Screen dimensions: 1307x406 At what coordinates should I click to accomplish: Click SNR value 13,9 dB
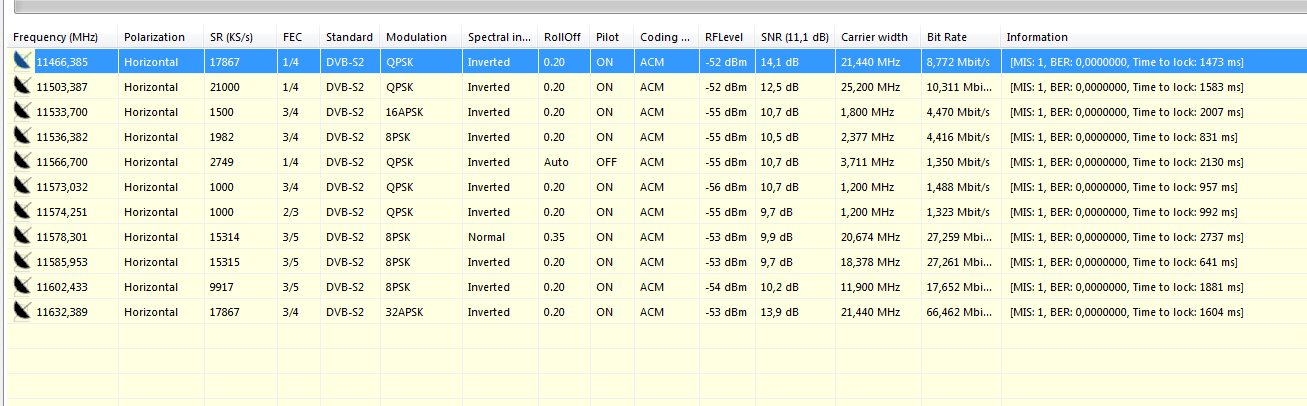click(779, 312)
